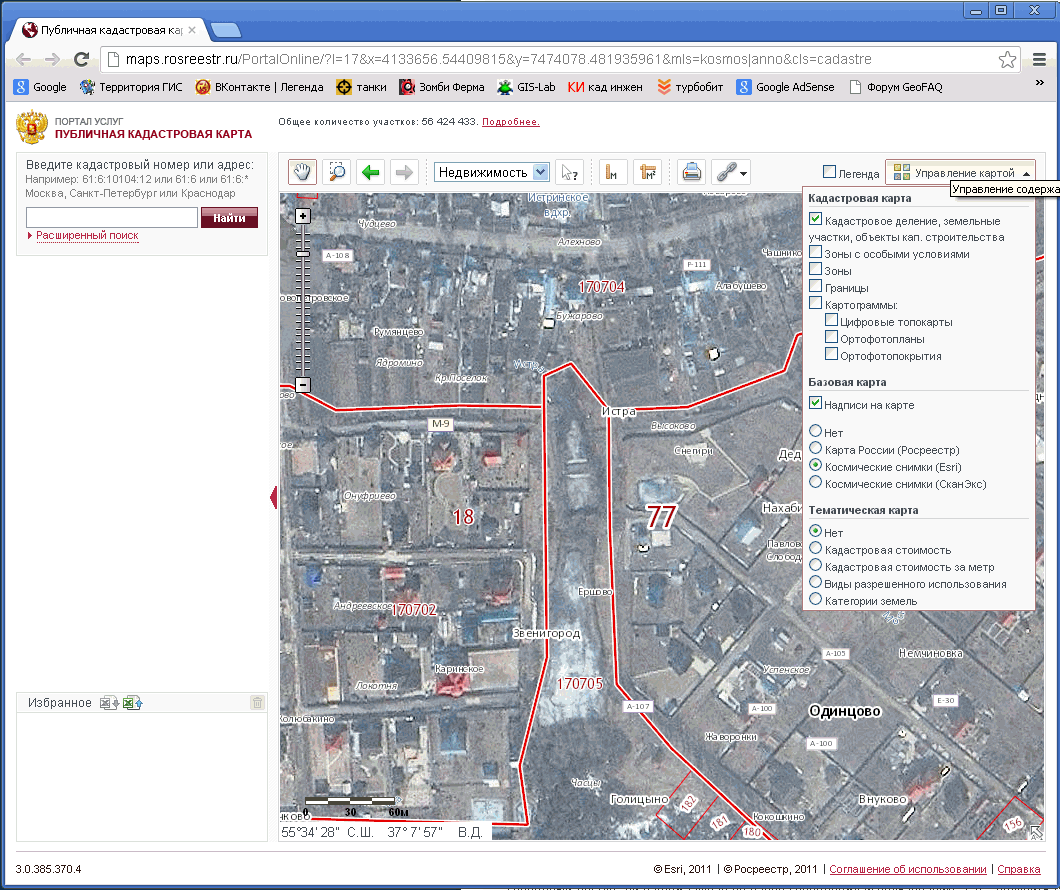Expand the link tool dropdown arrow
1060x890 pixels.
tap(744, 173)
